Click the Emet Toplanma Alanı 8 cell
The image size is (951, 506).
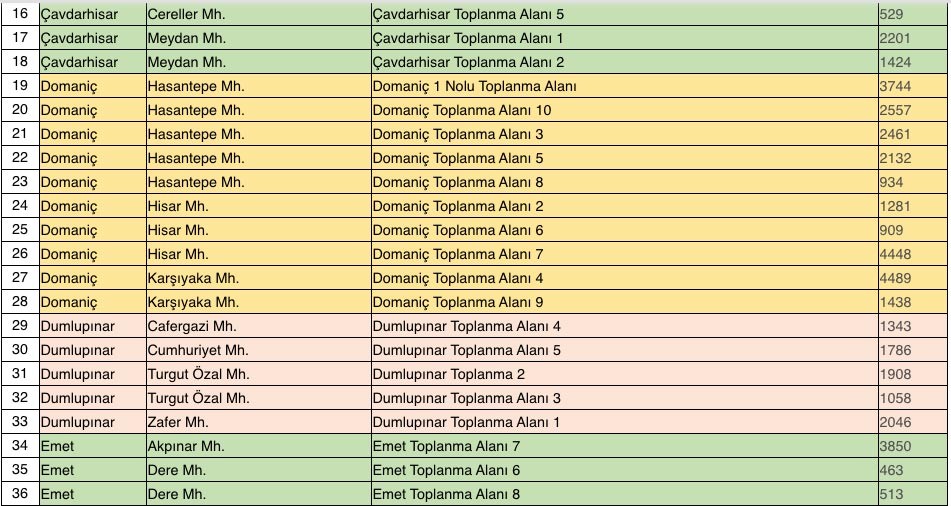tap(623, 494)
